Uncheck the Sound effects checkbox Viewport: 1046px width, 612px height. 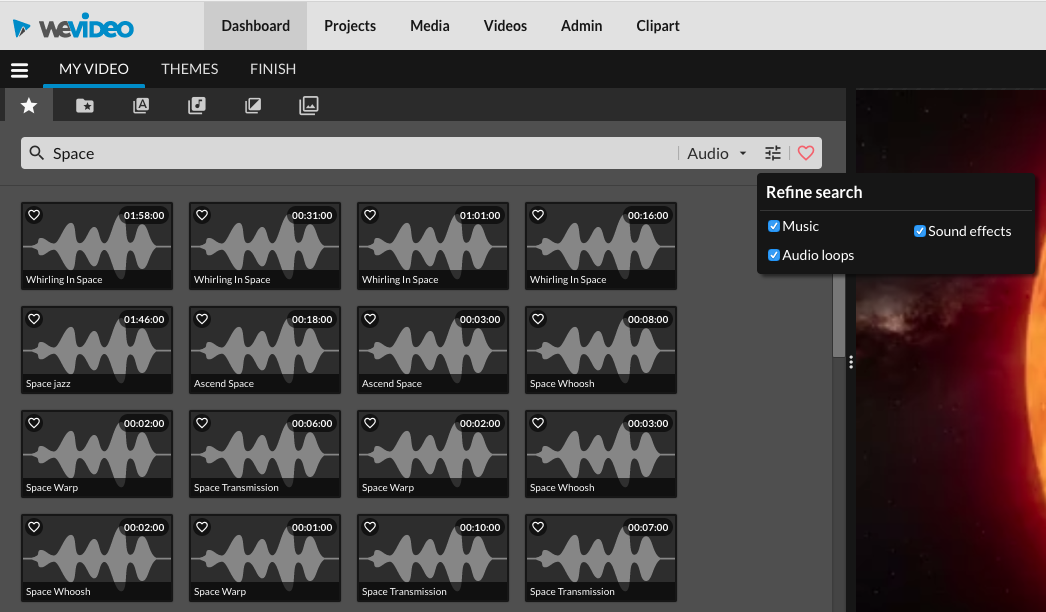coord(920,231)
